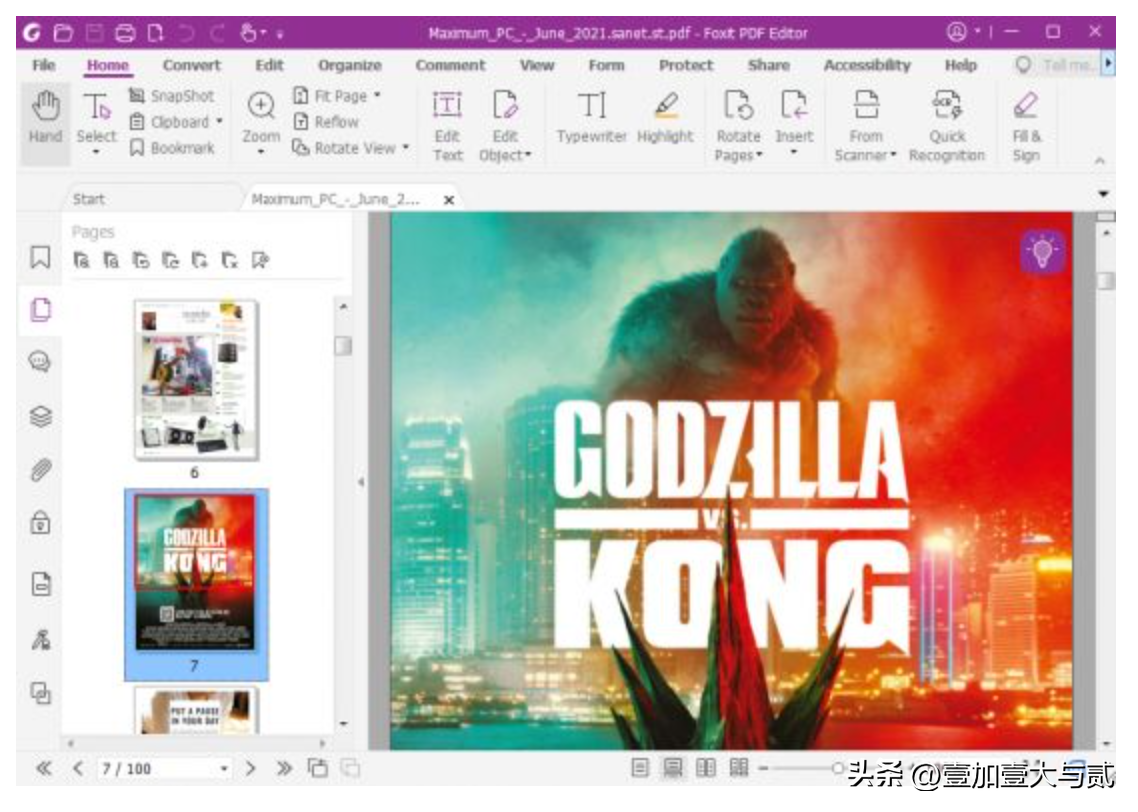This screenshot has height=812, width=1138.
Task: Expand the Select tool dropdown arrow
Action: coord(96,152)
